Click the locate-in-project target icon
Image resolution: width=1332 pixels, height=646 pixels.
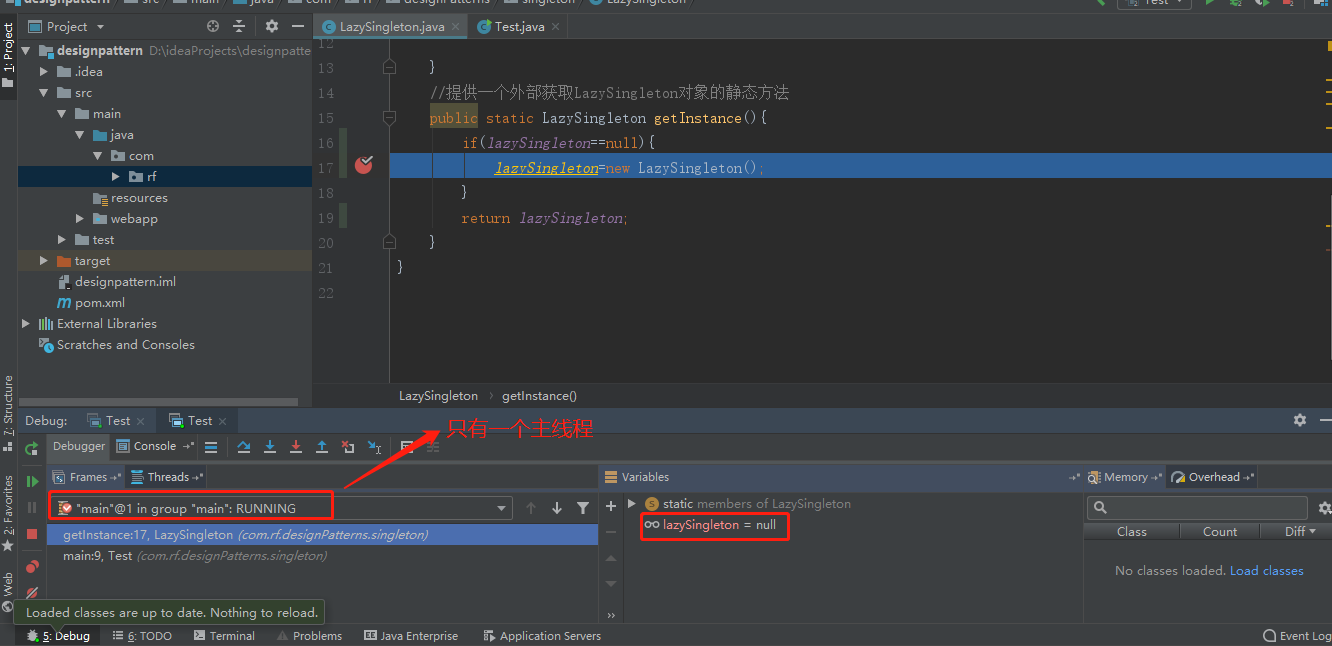[213, 27]
